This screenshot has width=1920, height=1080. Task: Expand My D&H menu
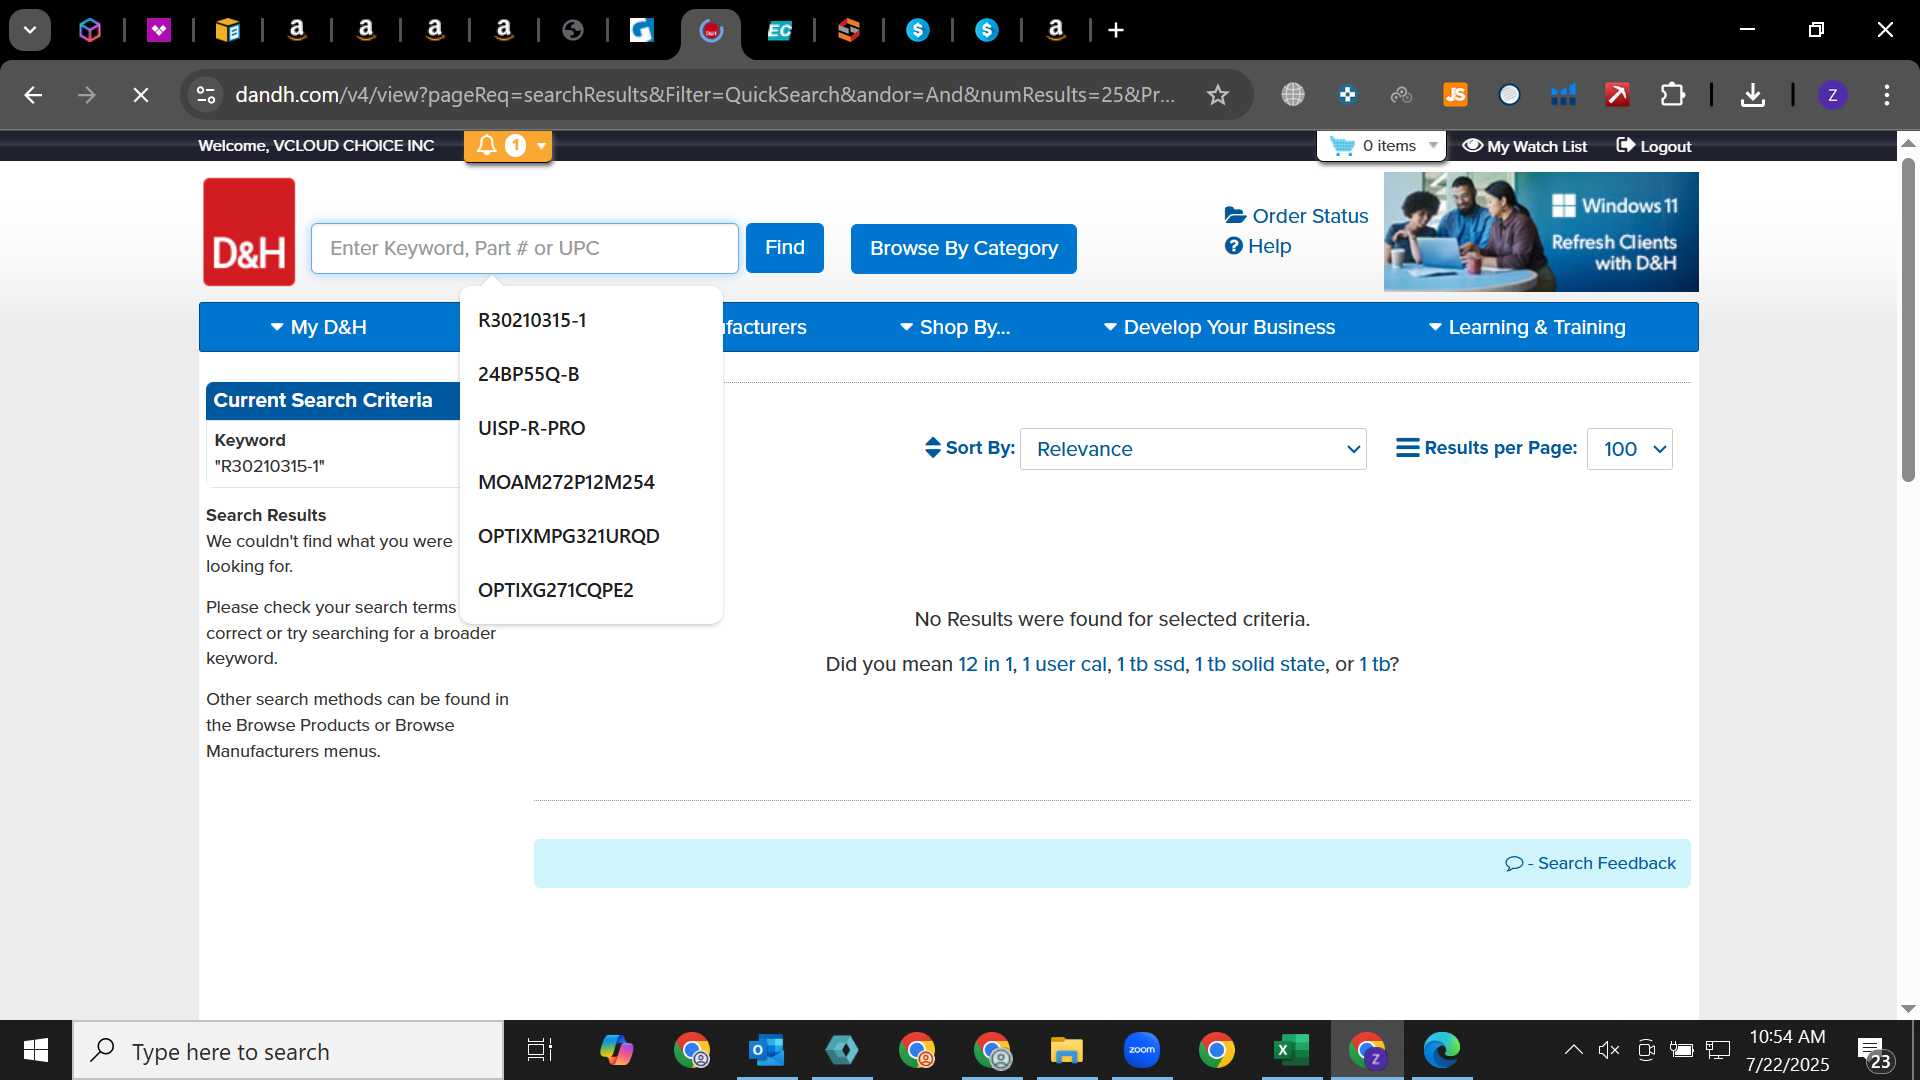319,327
